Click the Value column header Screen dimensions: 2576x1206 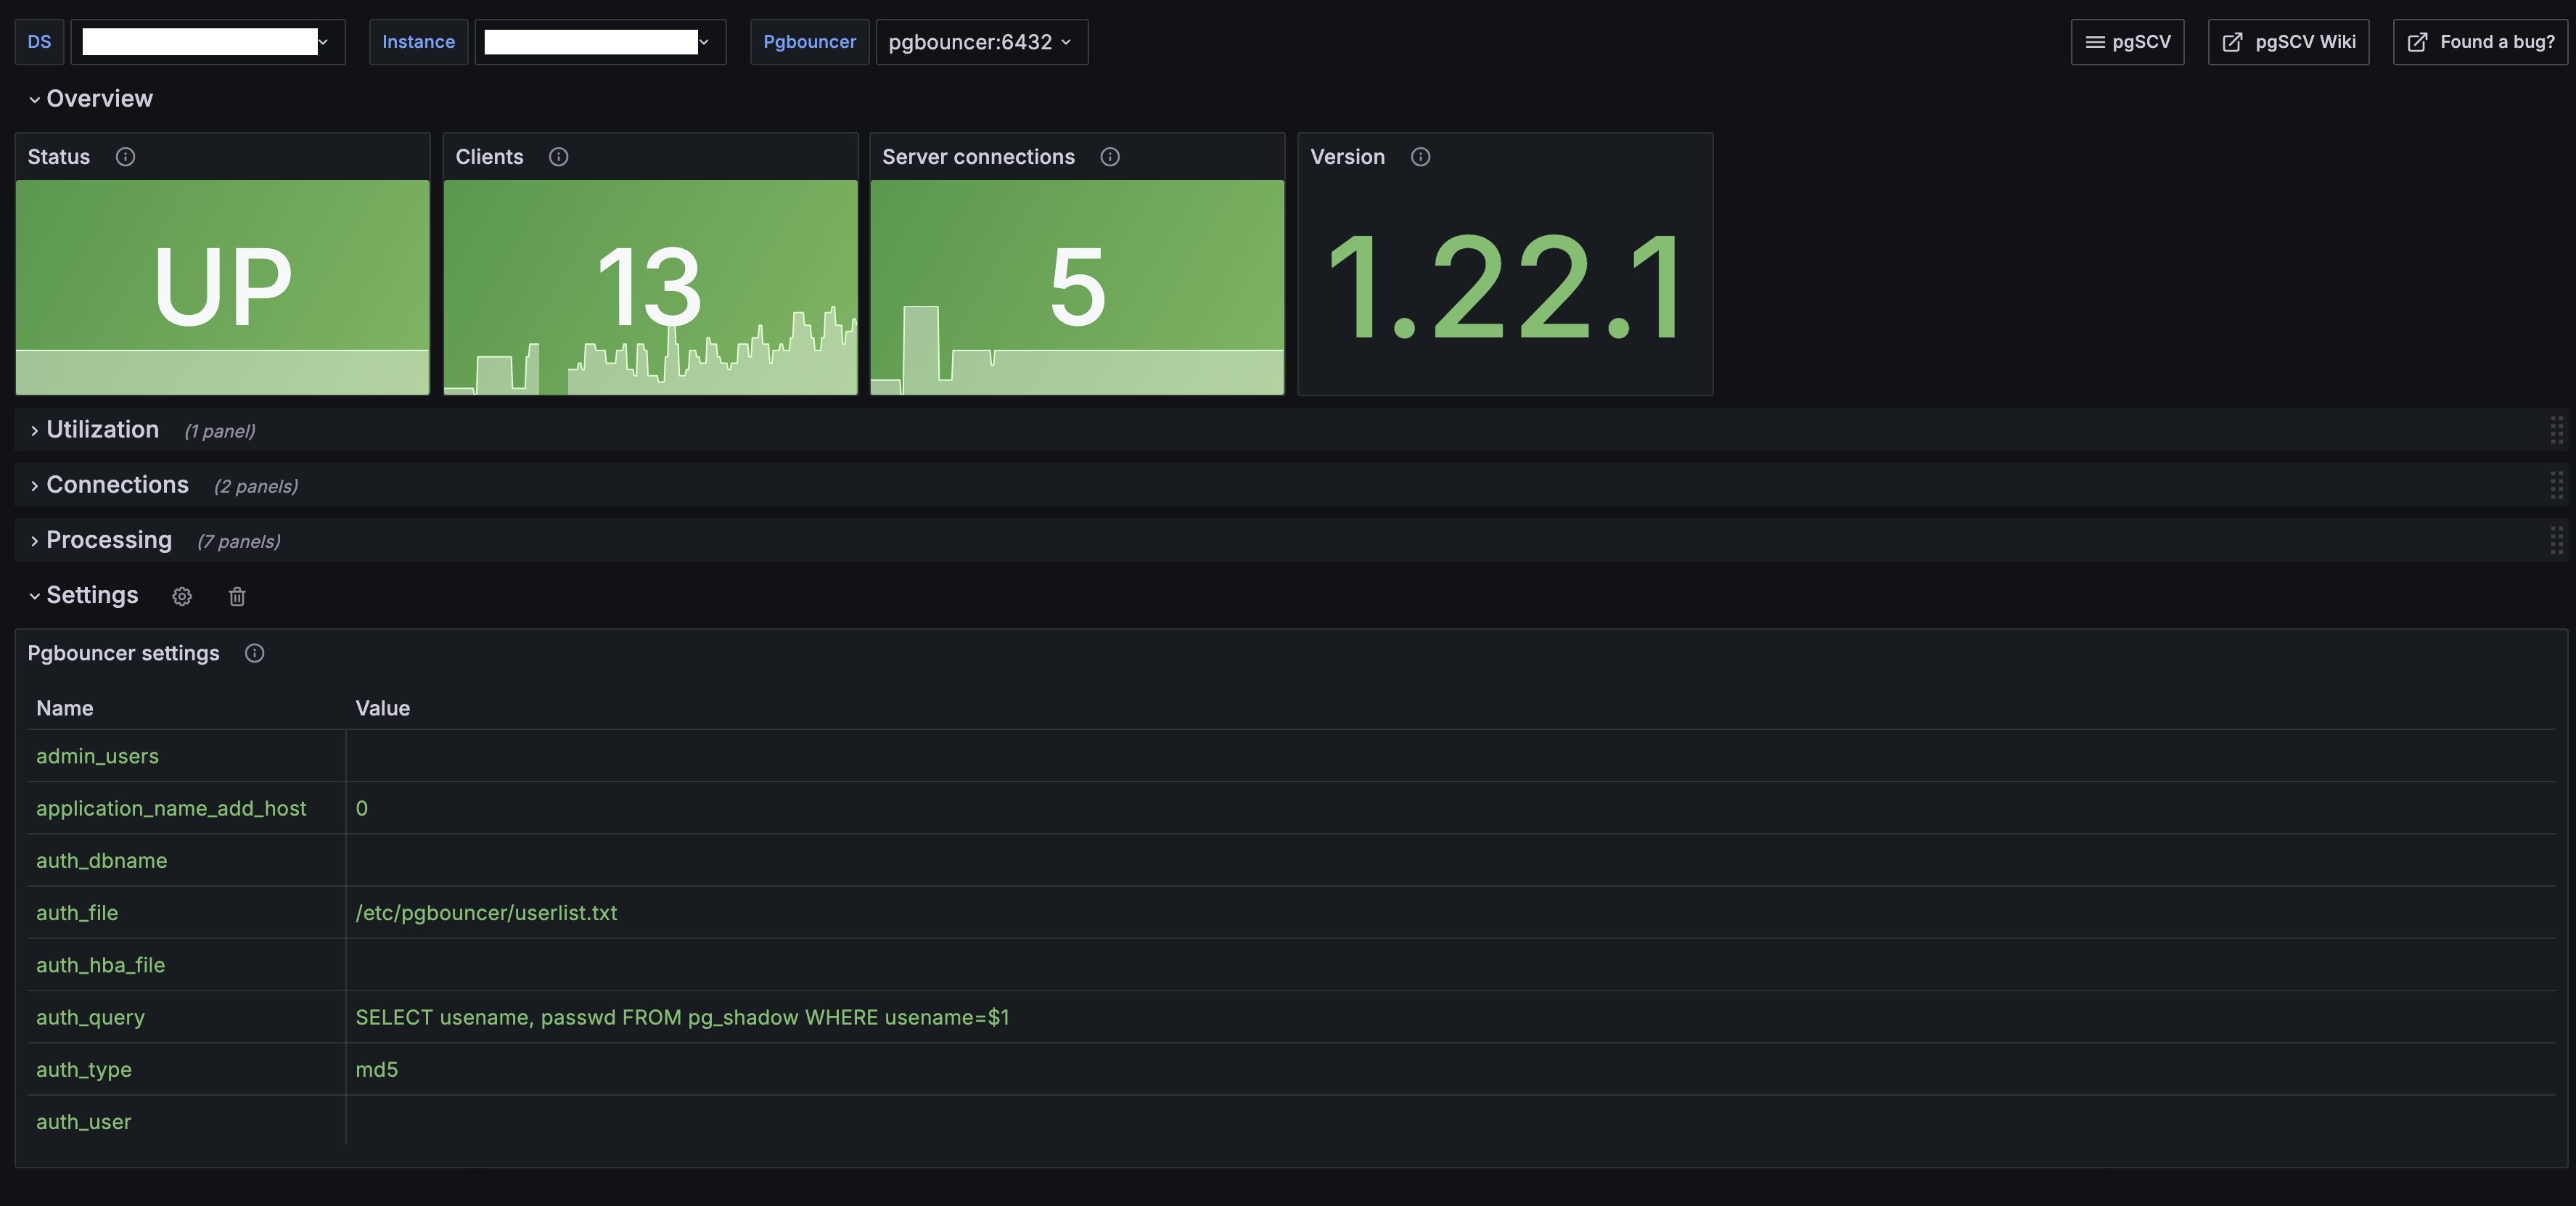point(383,708)
